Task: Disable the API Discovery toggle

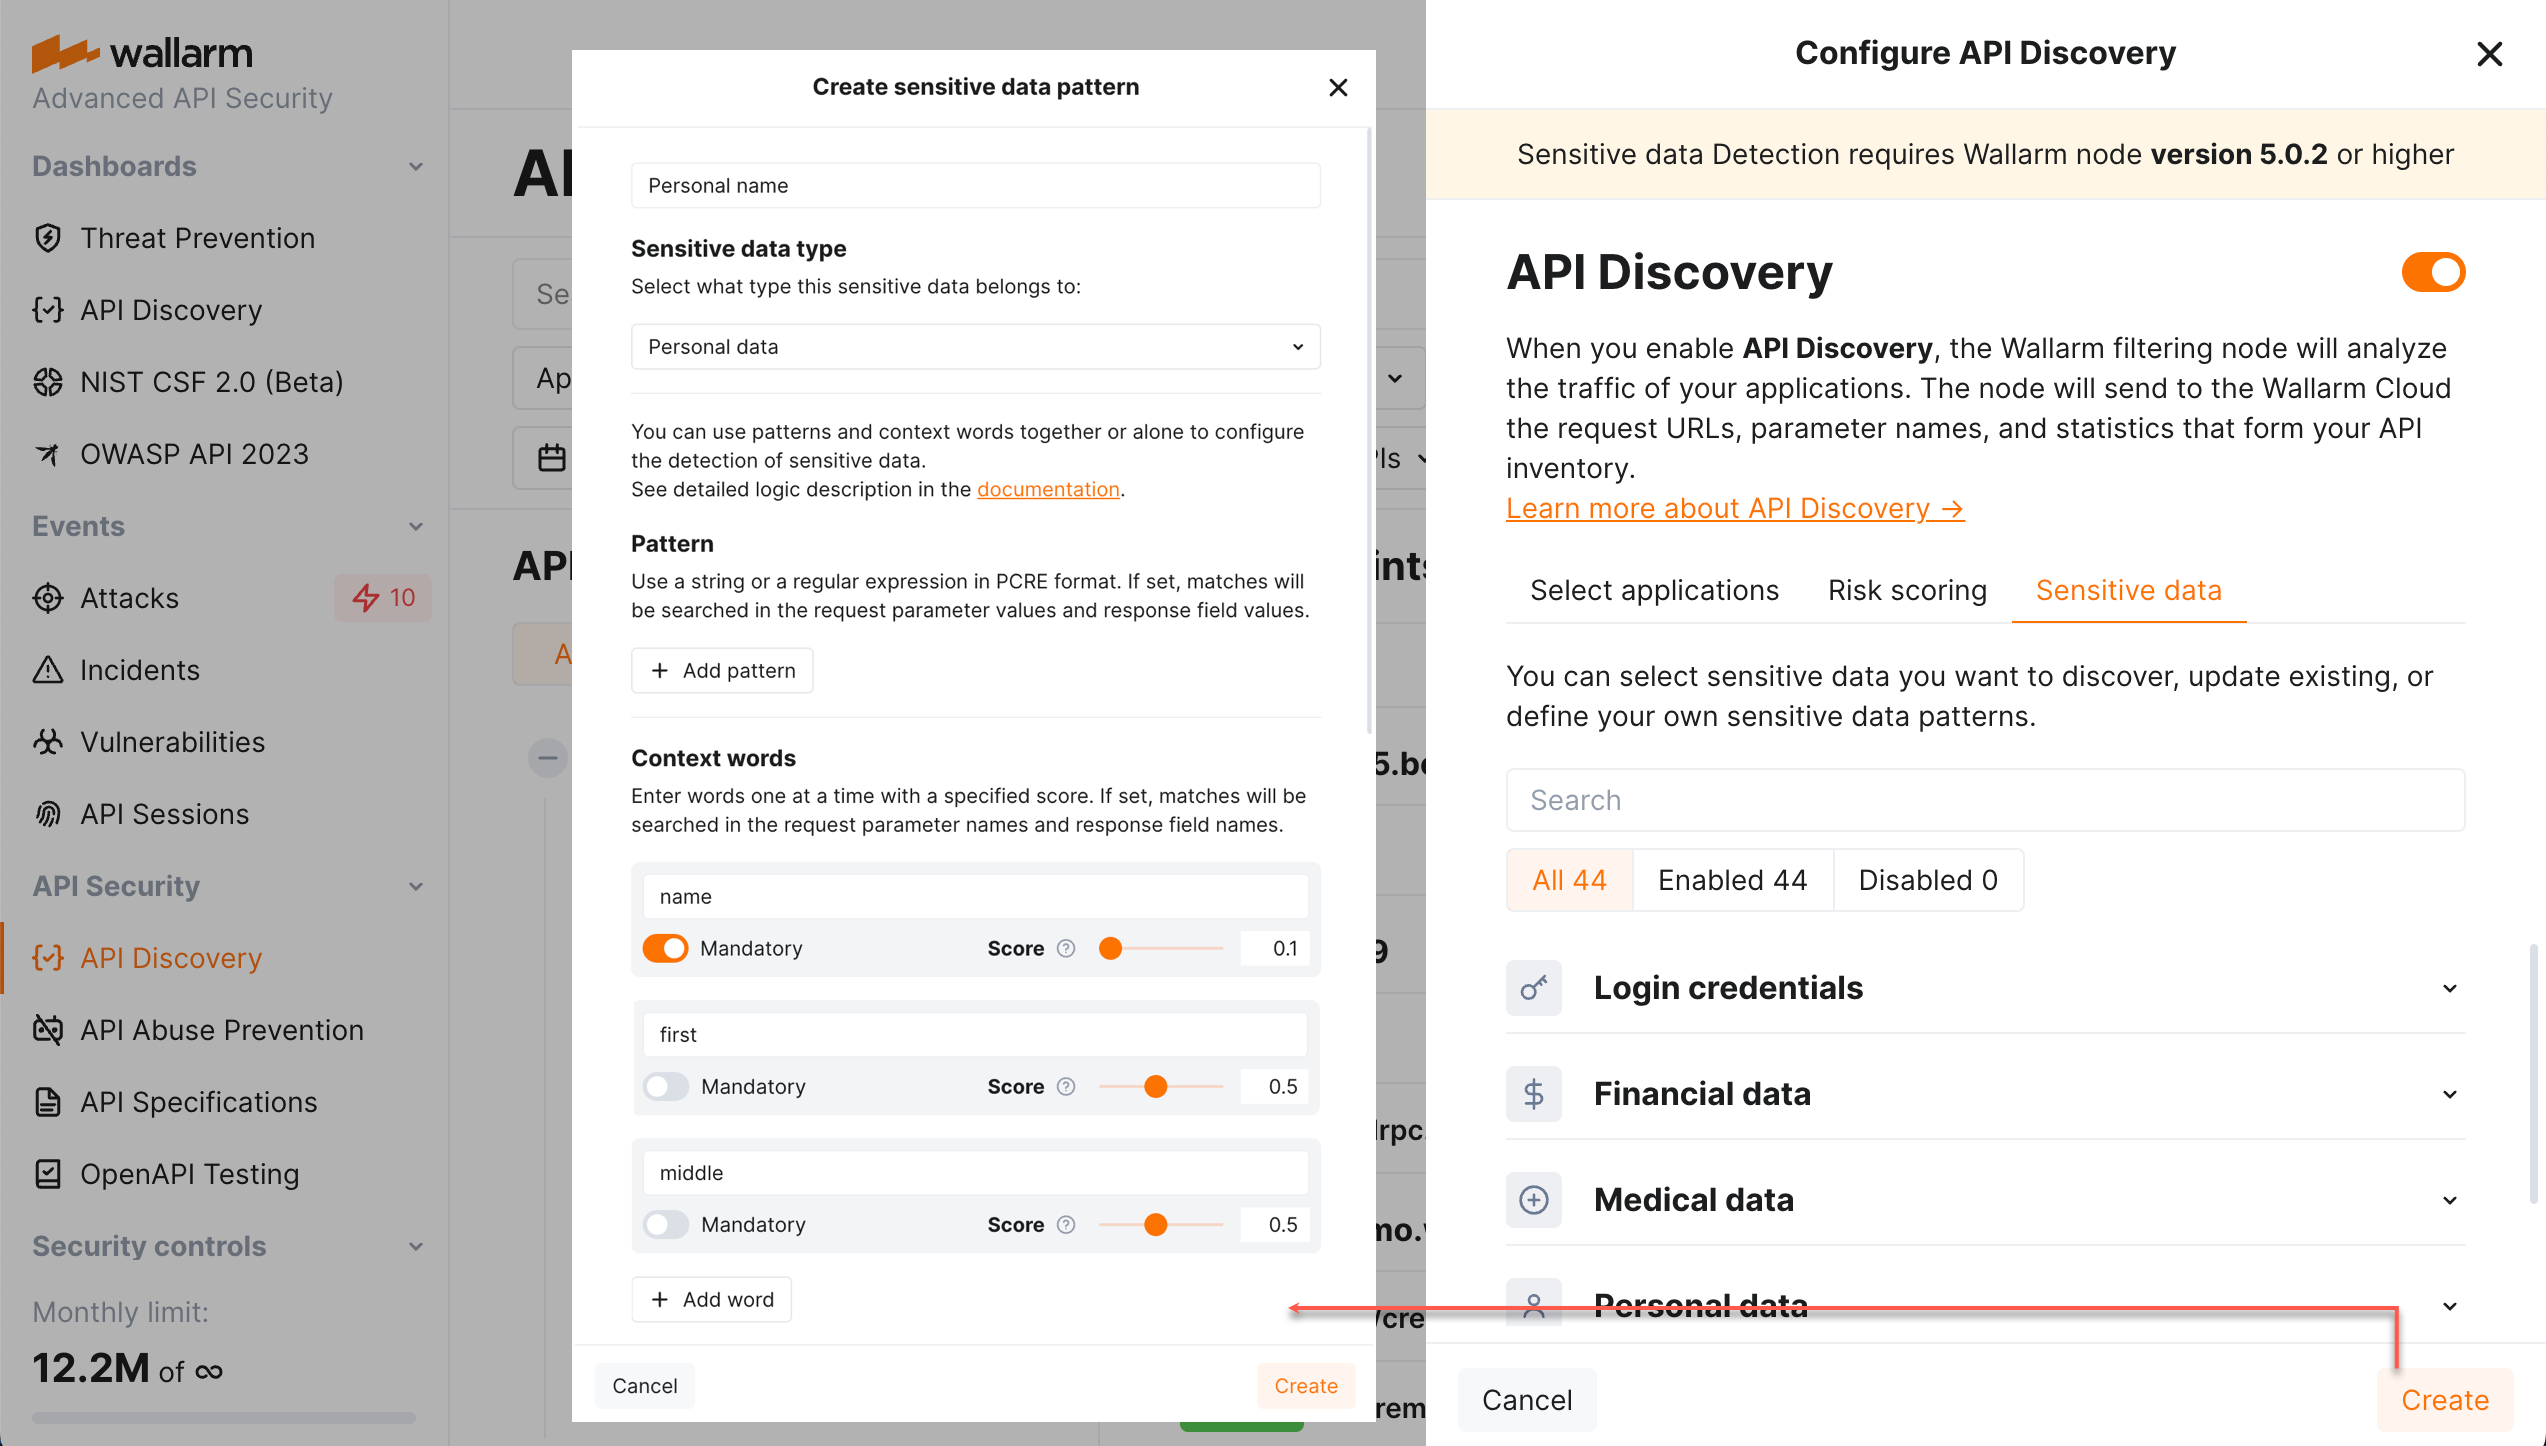Action: point(2433,271)
